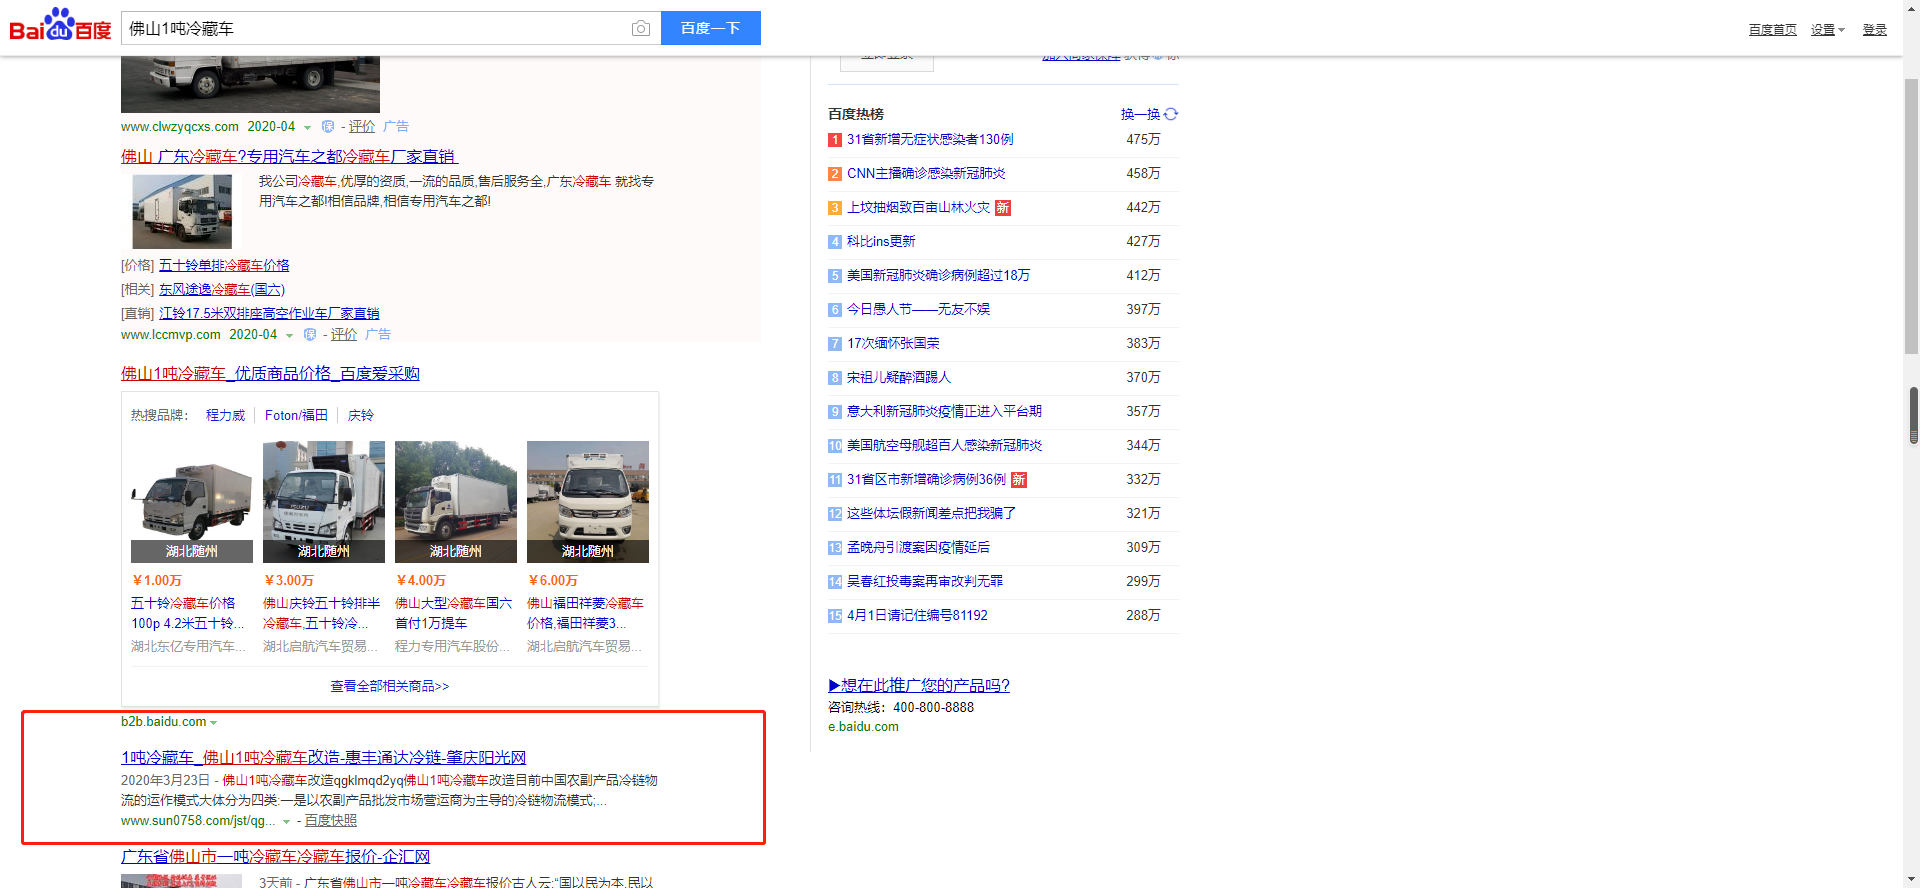Click 新 tag beside 31省区市新增确诊 topic
Screen dimensions: 1920x888
coord(1019,480)
